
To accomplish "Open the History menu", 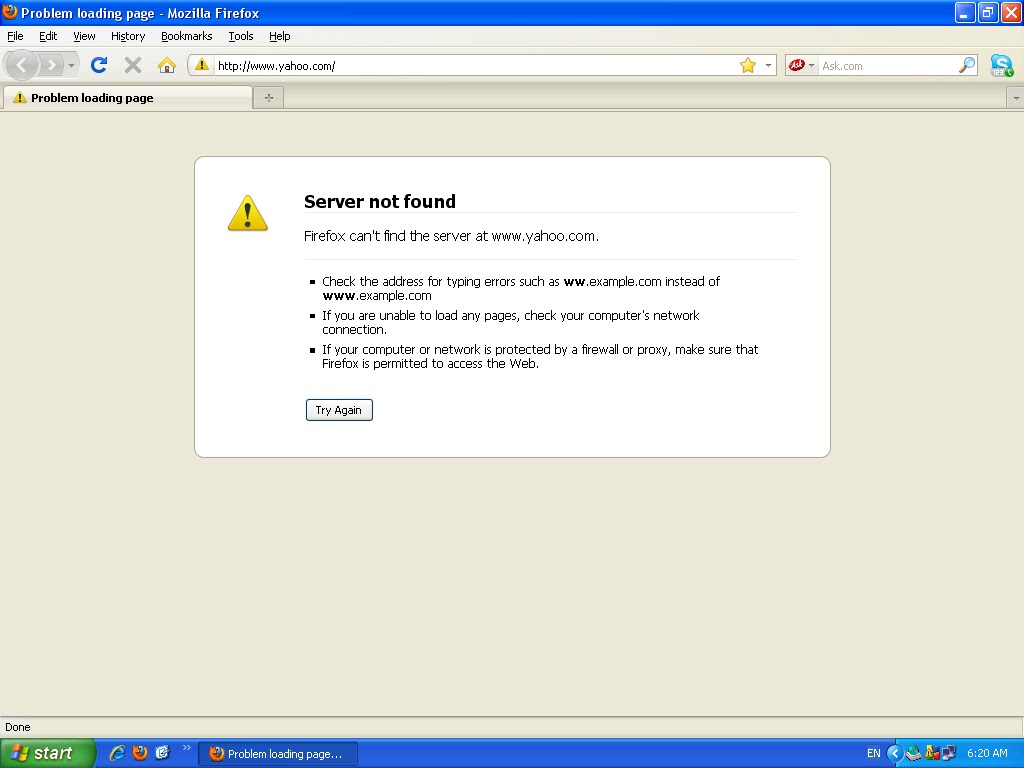I will (x=128, y=36).
